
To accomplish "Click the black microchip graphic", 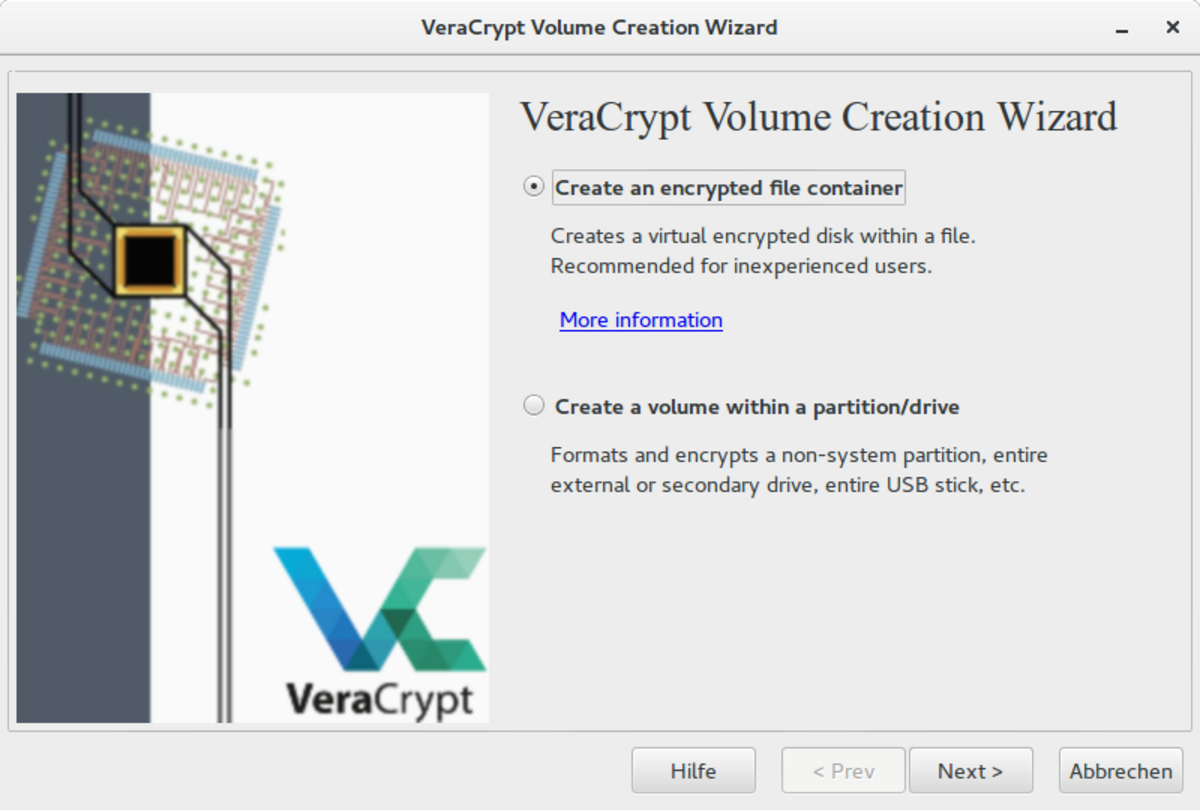I will coord(150,261).
